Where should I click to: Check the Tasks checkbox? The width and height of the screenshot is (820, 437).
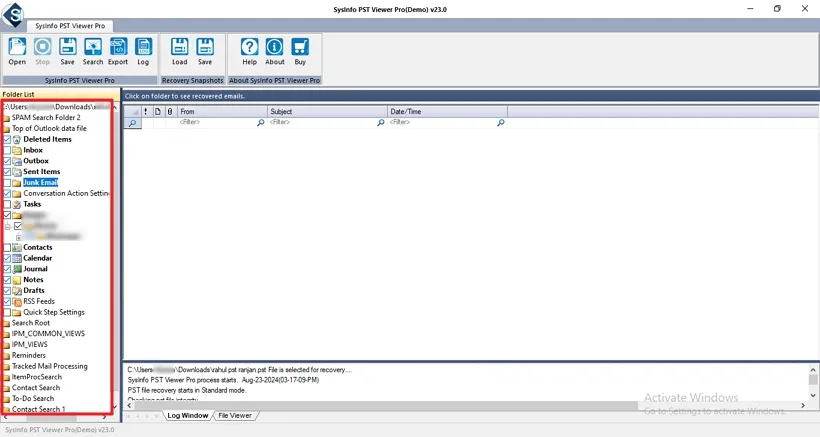pos(7,204)
